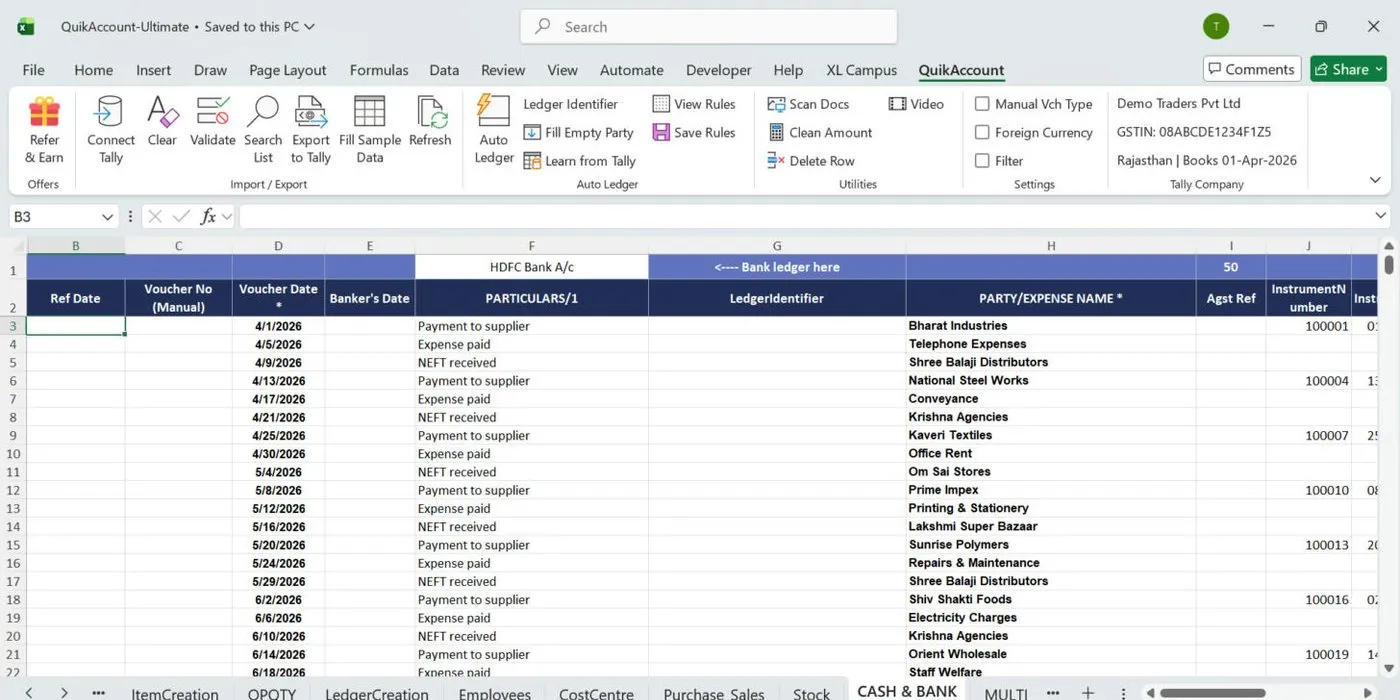The width and height of the screenshot is (1400, 700).
Task: Select the QuikAccount ribbon tab
Action: tap(961, 70)
